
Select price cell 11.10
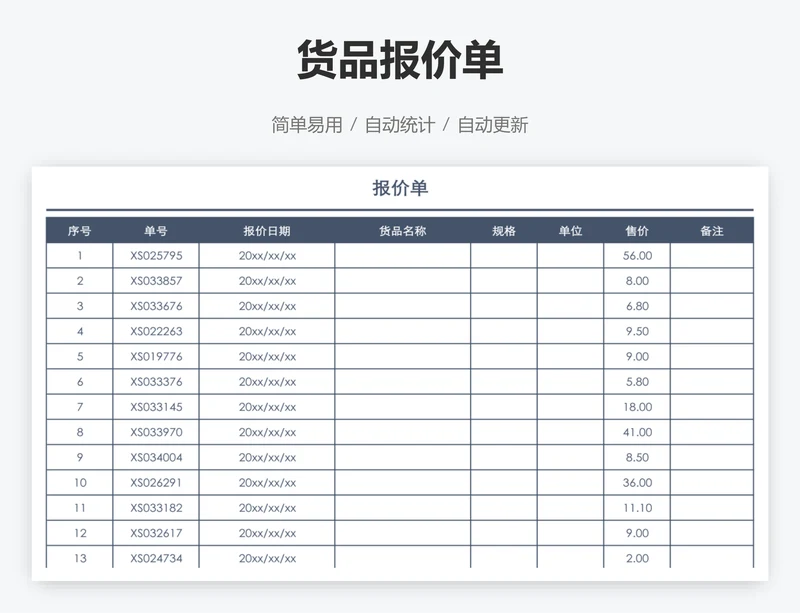(x=637, y=508)
